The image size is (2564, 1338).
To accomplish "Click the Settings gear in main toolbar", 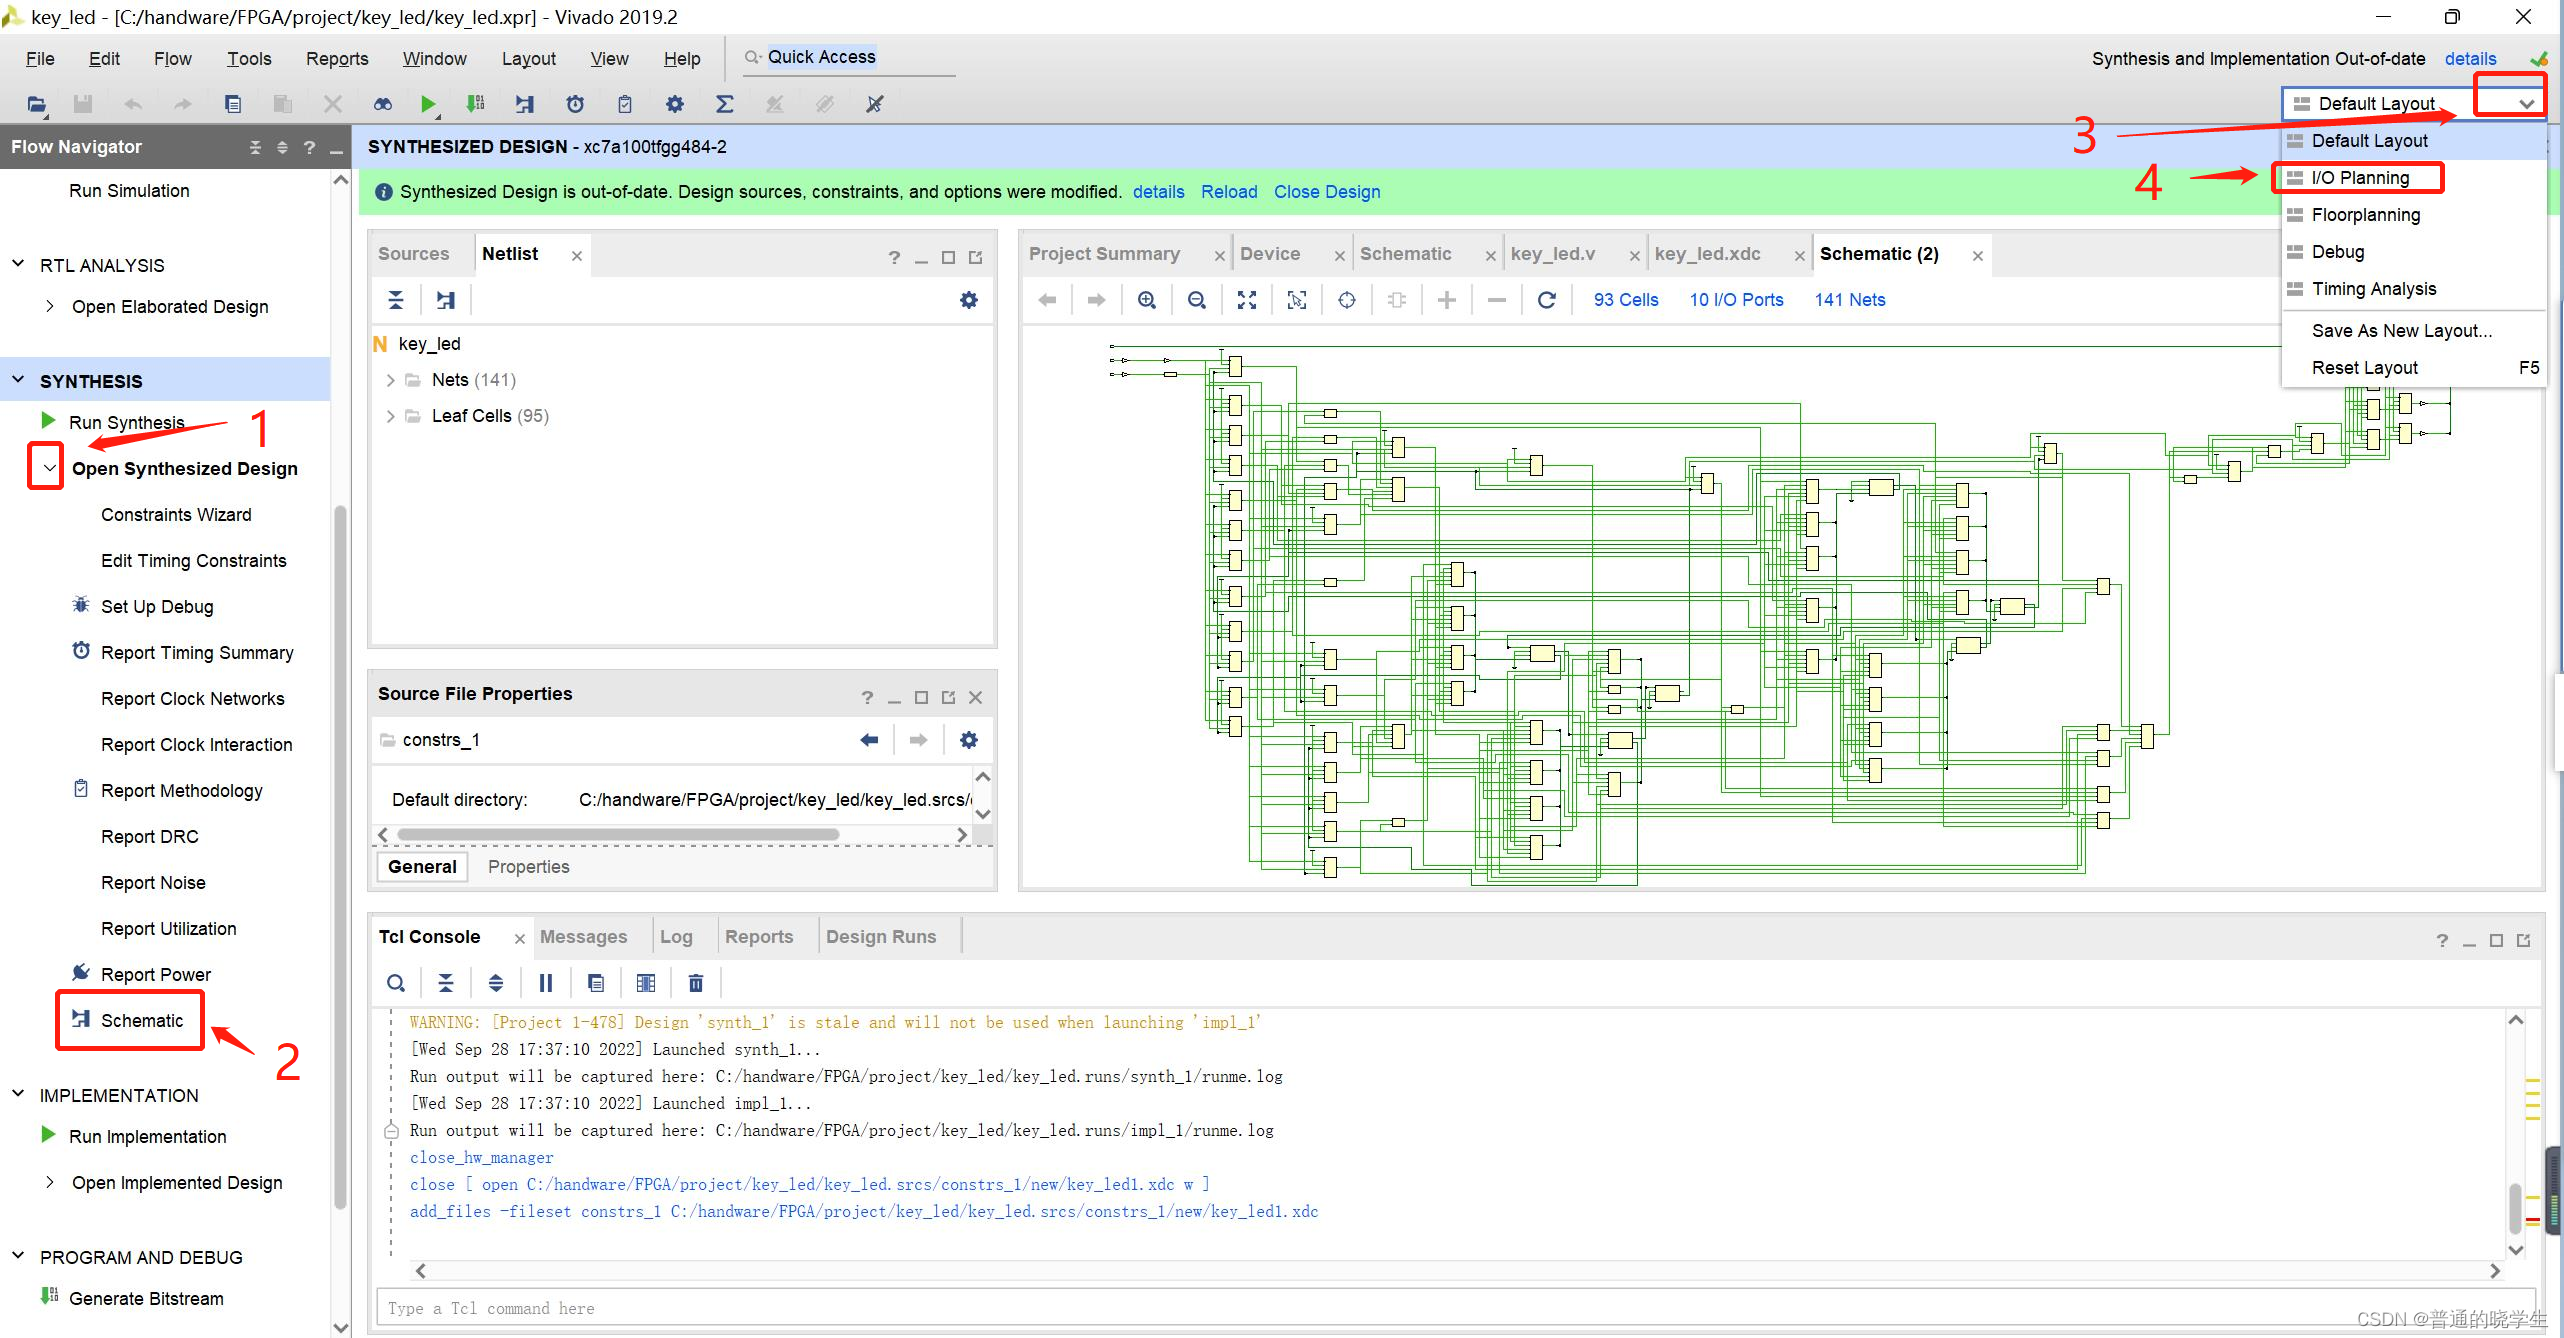I will (x=675, y=104).
